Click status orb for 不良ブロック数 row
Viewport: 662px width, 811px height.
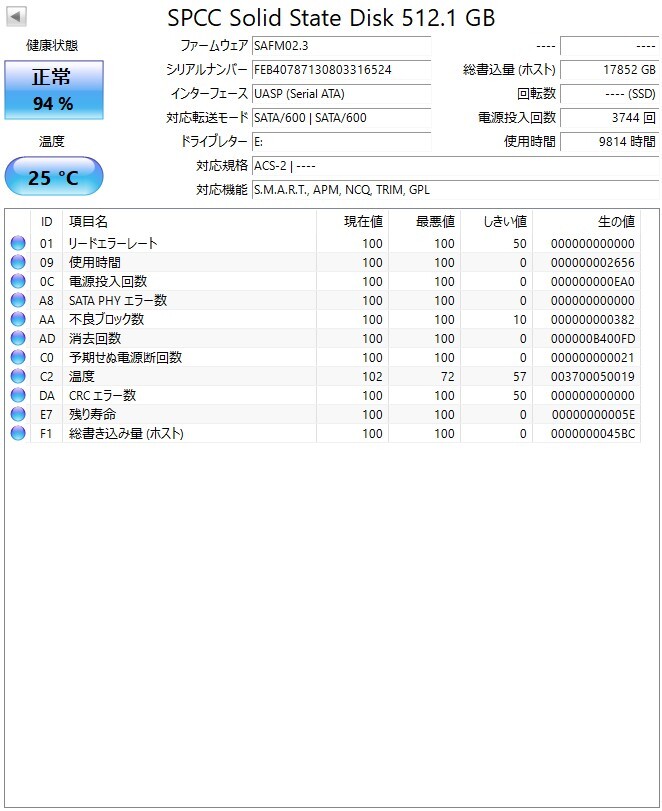pyautogui.click(x=18, y=319)
